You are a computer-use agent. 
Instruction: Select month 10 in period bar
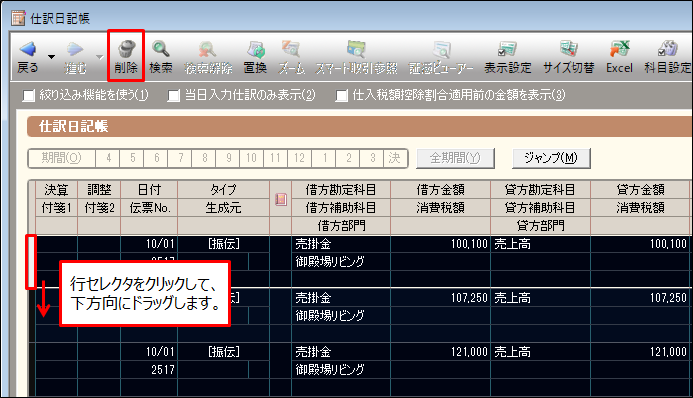[252, 158]
